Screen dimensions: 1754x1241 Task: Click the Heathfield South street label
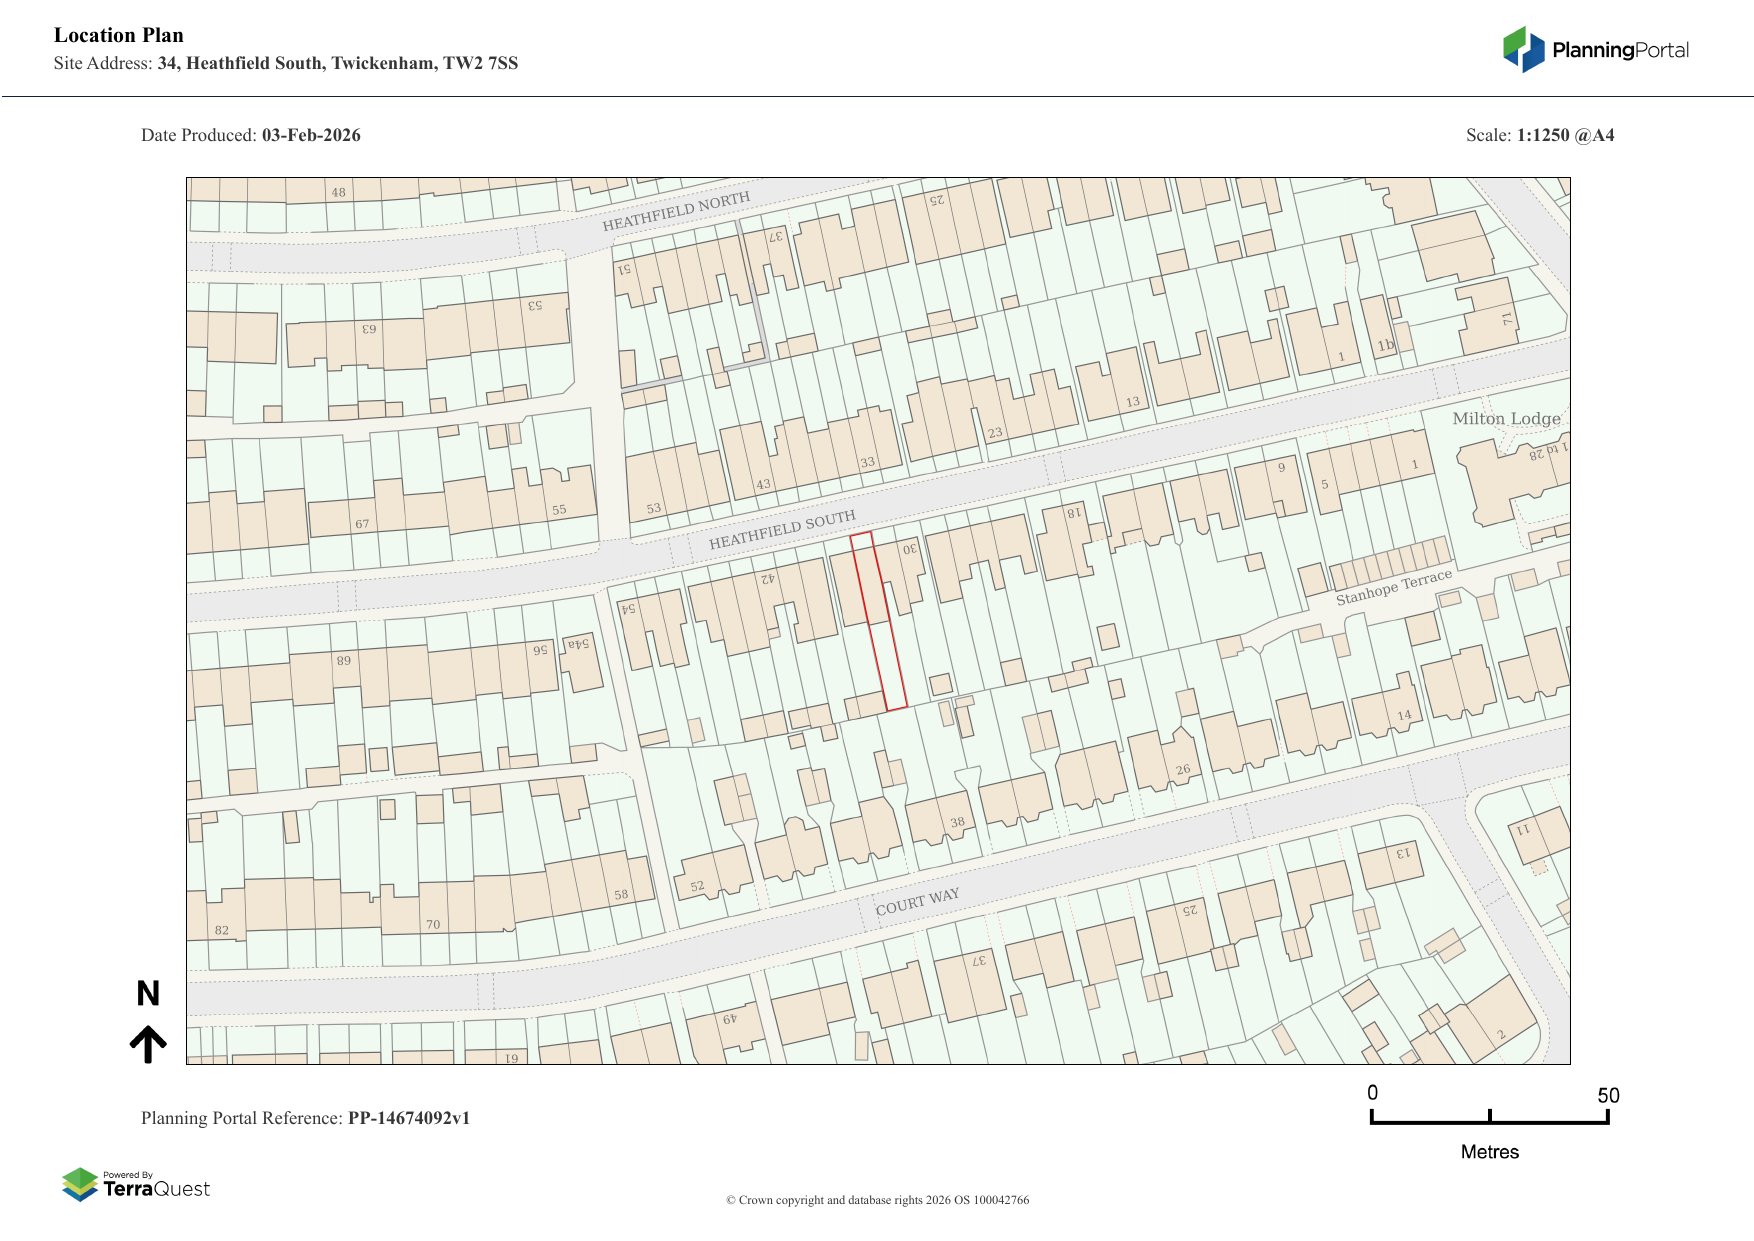tap(782, 530)
